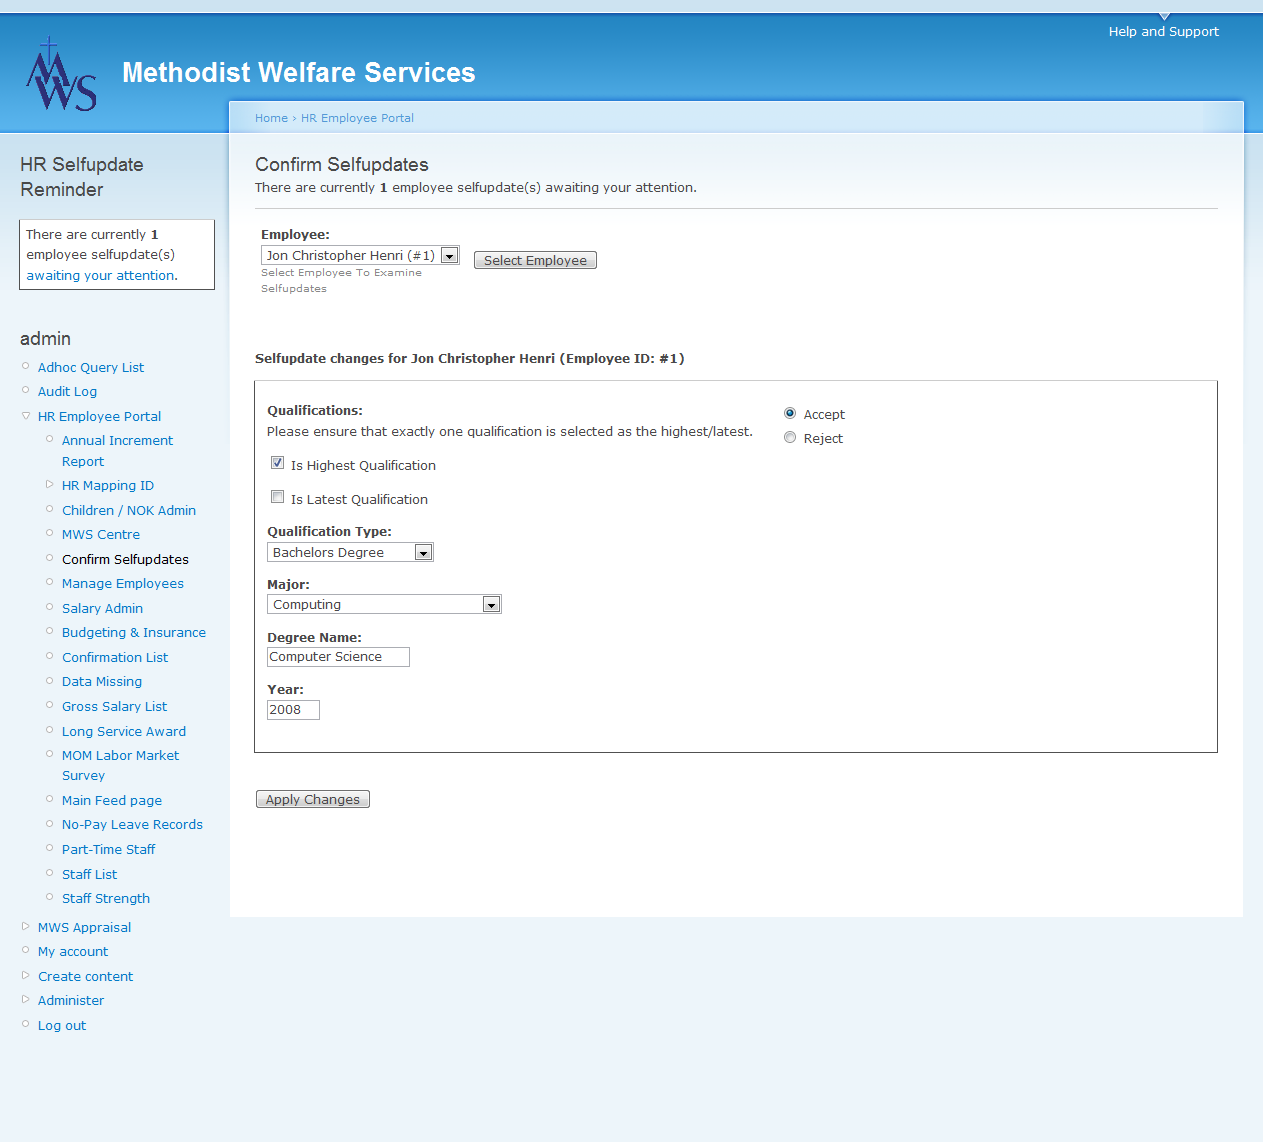Viewport: 1263px width, 1142px height.
Task: Click the Methodist Welfare Services site title
Action: [x=298, y=72]
